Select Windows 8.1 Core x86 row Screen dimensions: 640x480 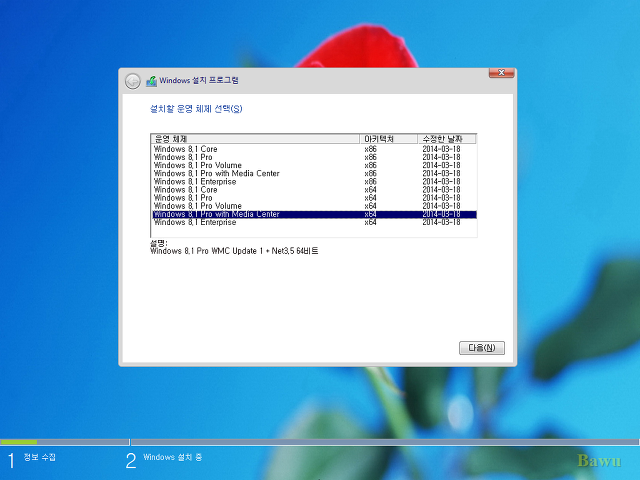[314, 149]
